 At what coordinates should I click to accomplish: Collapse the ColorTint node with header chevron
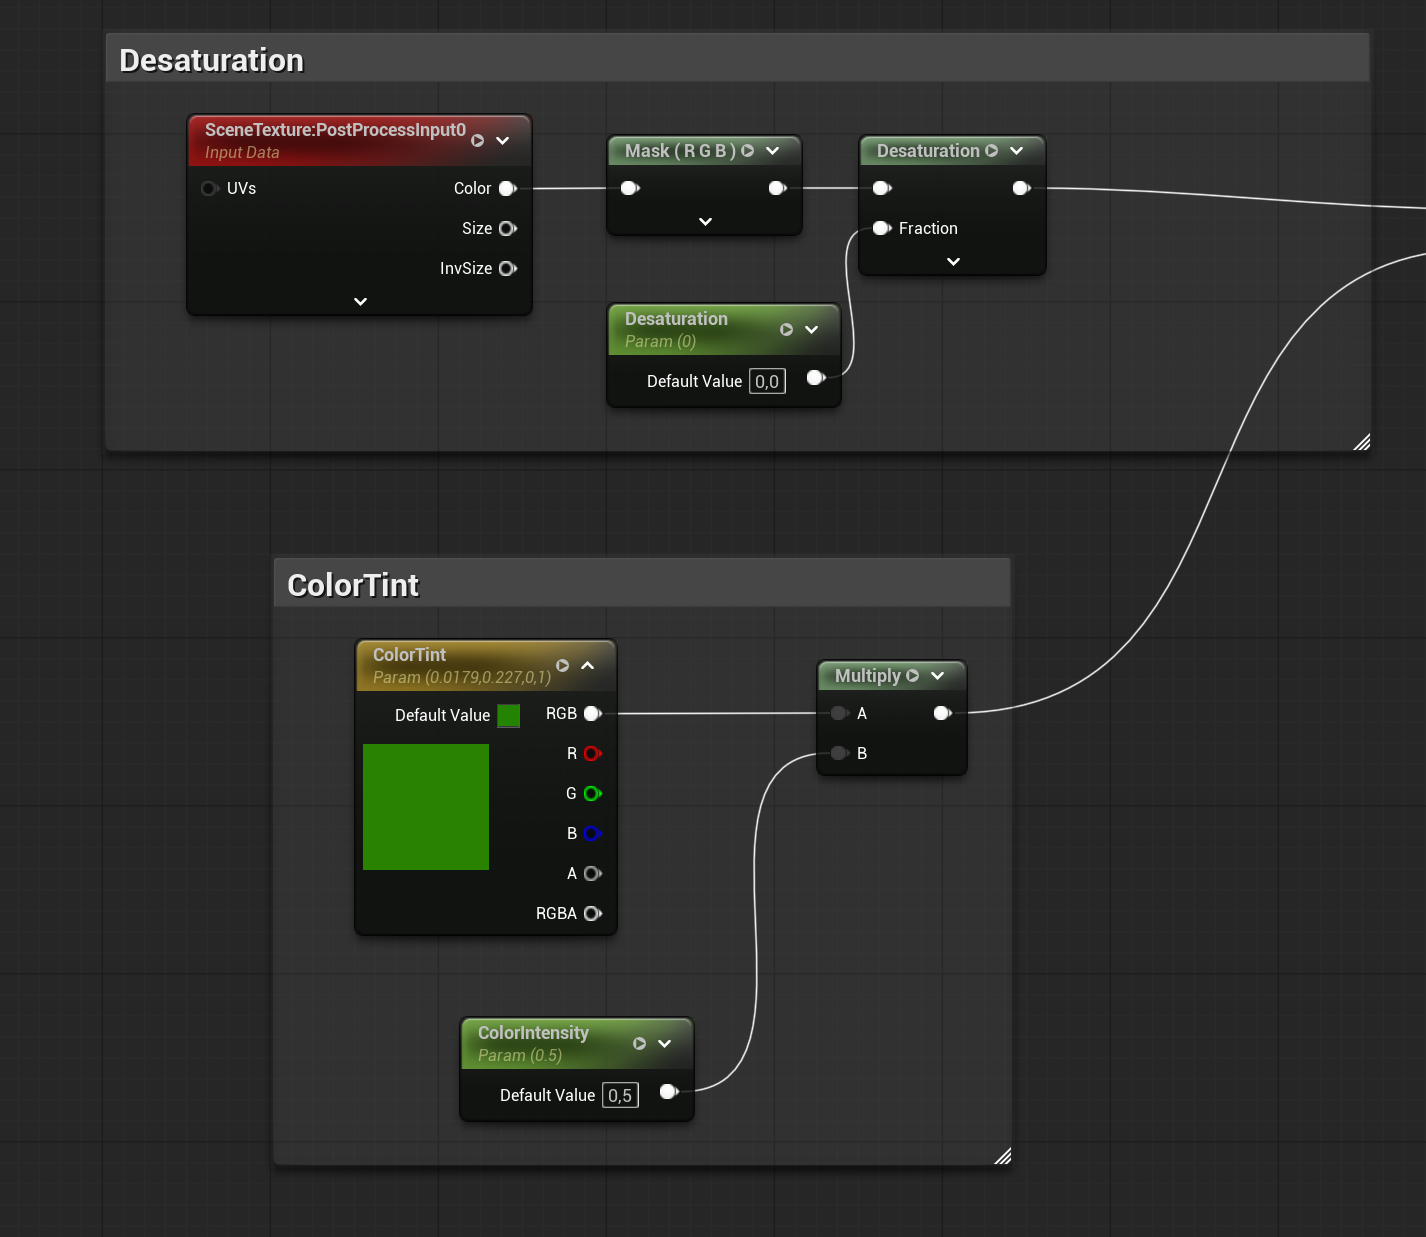[x=588, y=666]
